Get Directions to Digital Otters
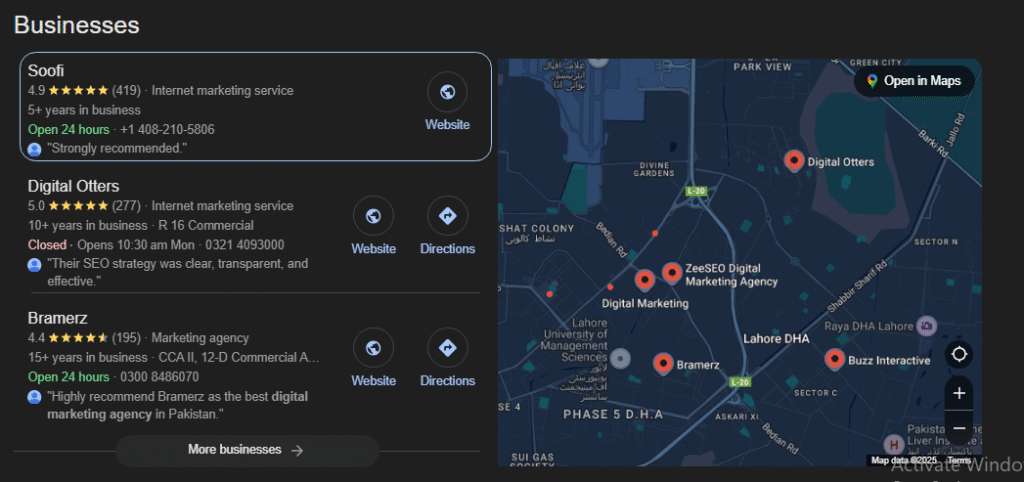The width and height of the screenshot is (1024, 482). 447,216
